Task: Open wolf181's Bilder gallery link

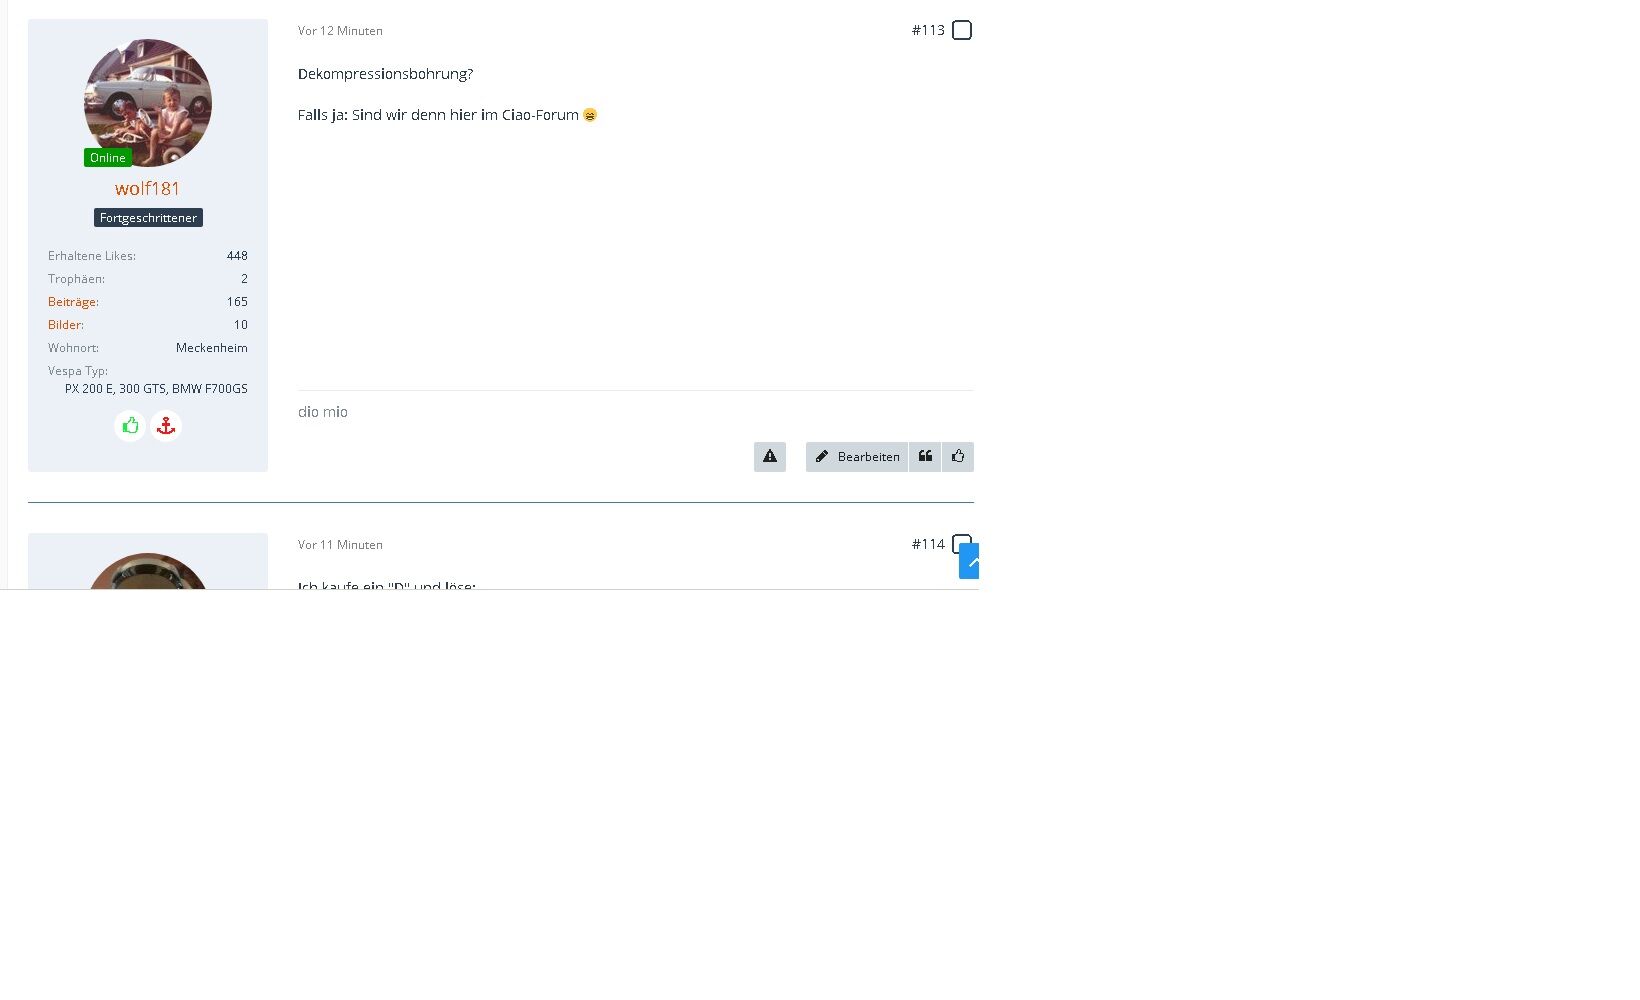Action: tap(66, 324)
